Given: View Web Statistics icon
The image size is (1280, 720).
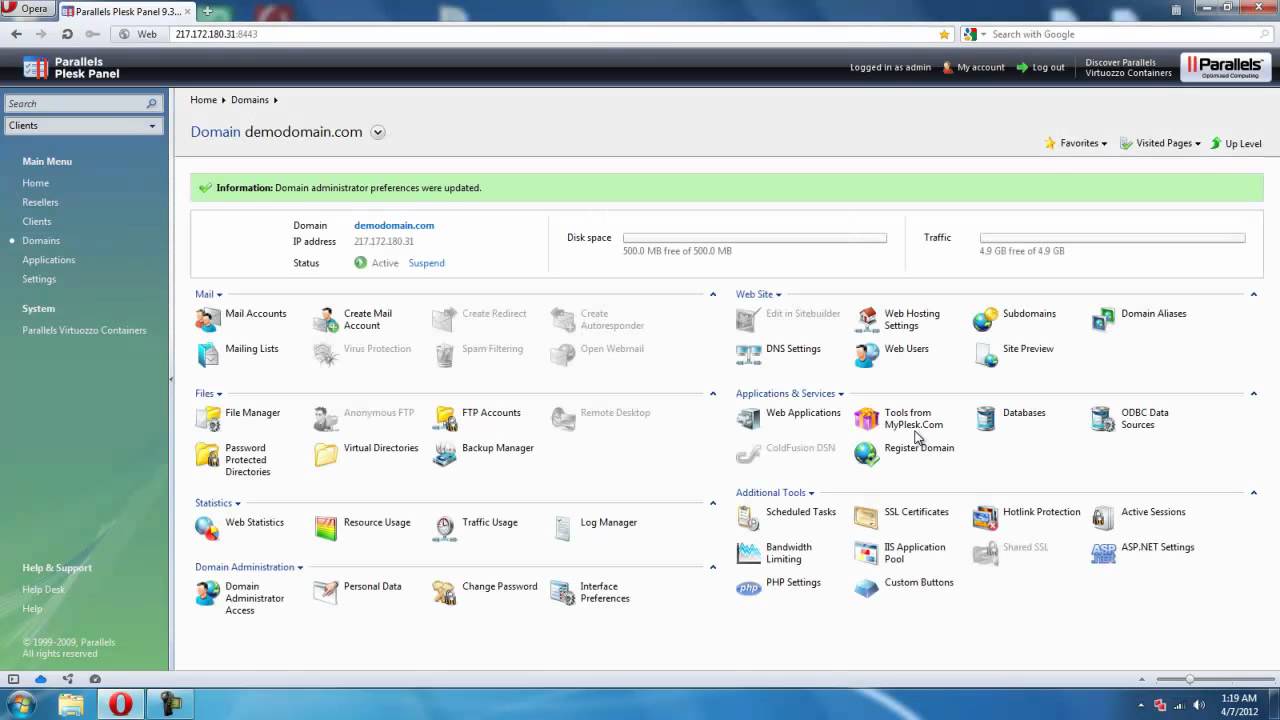Looking at the screenshot, I should click(208, 528).
